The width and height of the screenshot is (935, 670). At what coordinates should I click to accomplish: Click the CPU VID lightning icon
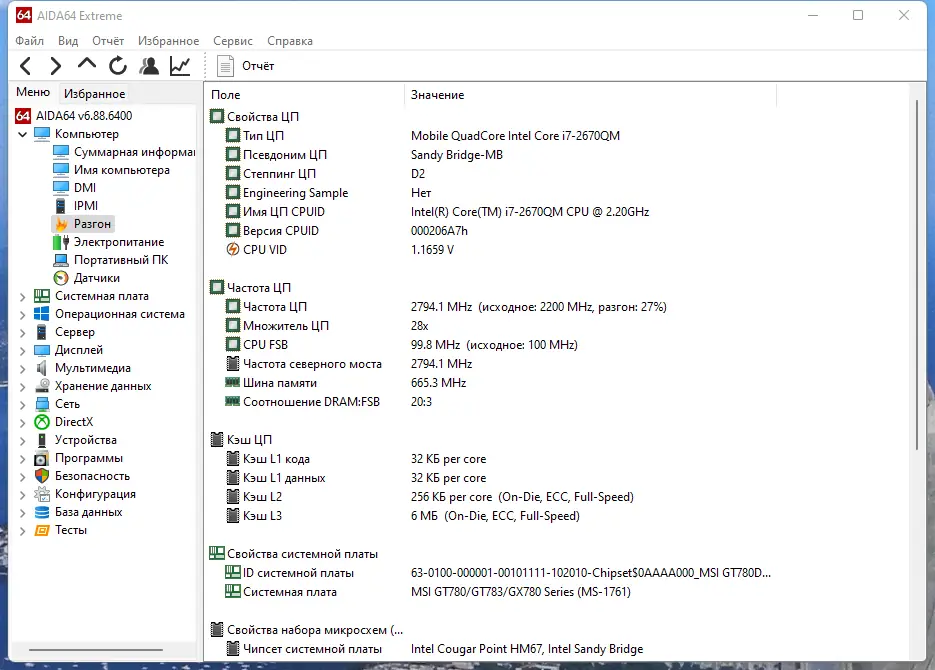233,250
